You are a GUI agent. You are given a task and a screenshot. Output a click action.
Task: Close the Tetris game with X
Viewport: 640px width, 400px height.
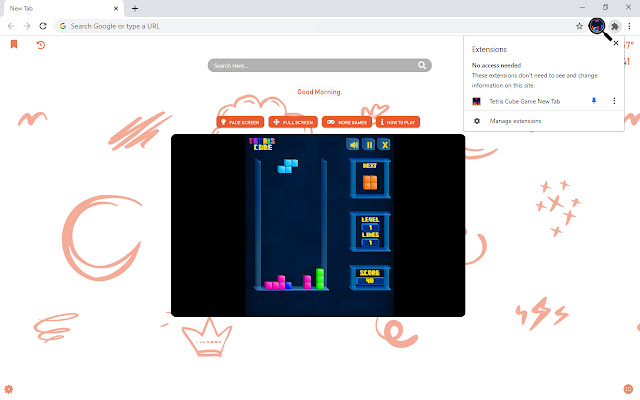coord(384,144)
